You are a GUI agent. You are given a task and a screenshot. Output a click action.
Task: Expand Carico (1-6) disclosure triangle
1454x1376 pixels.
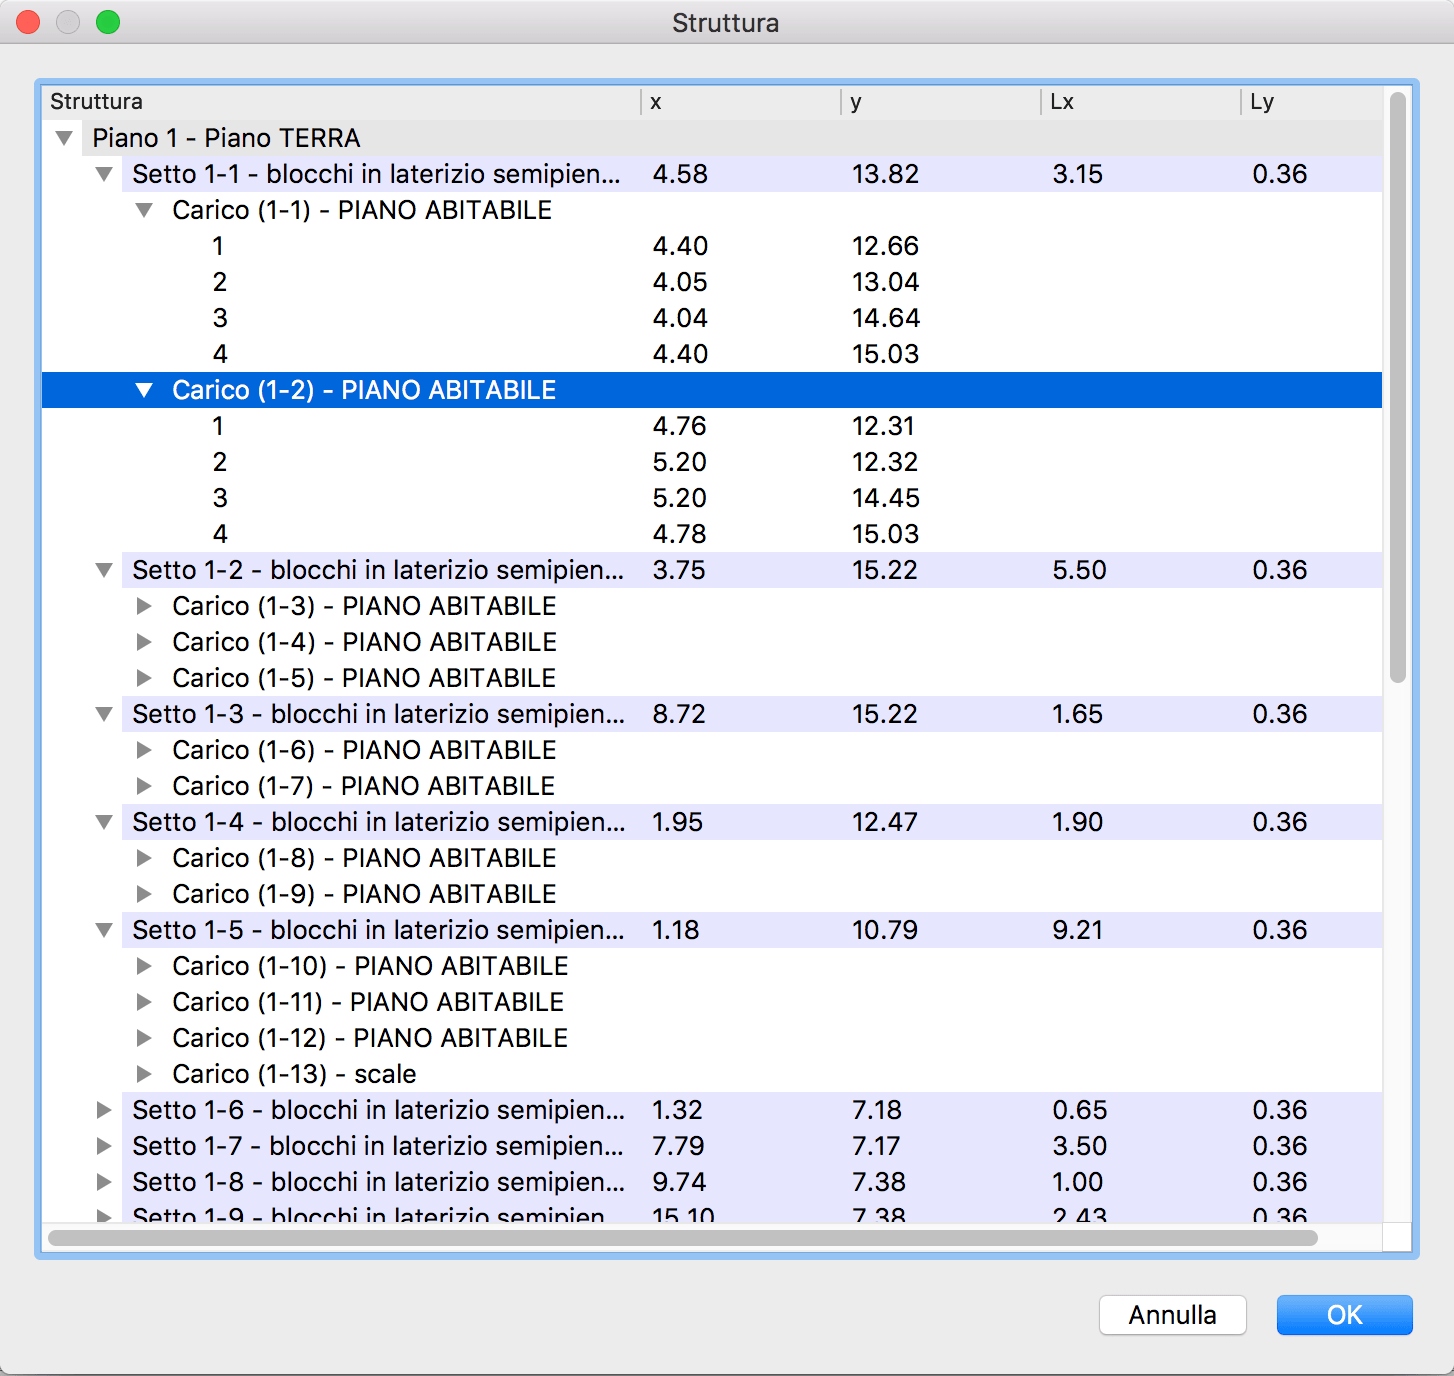click(x=144, y=750)
